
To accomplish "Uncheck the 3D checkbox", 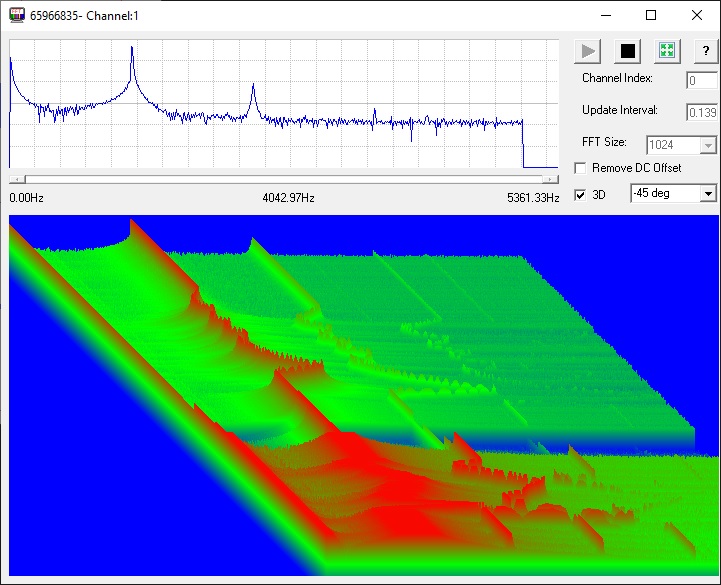I will [580, 195].
